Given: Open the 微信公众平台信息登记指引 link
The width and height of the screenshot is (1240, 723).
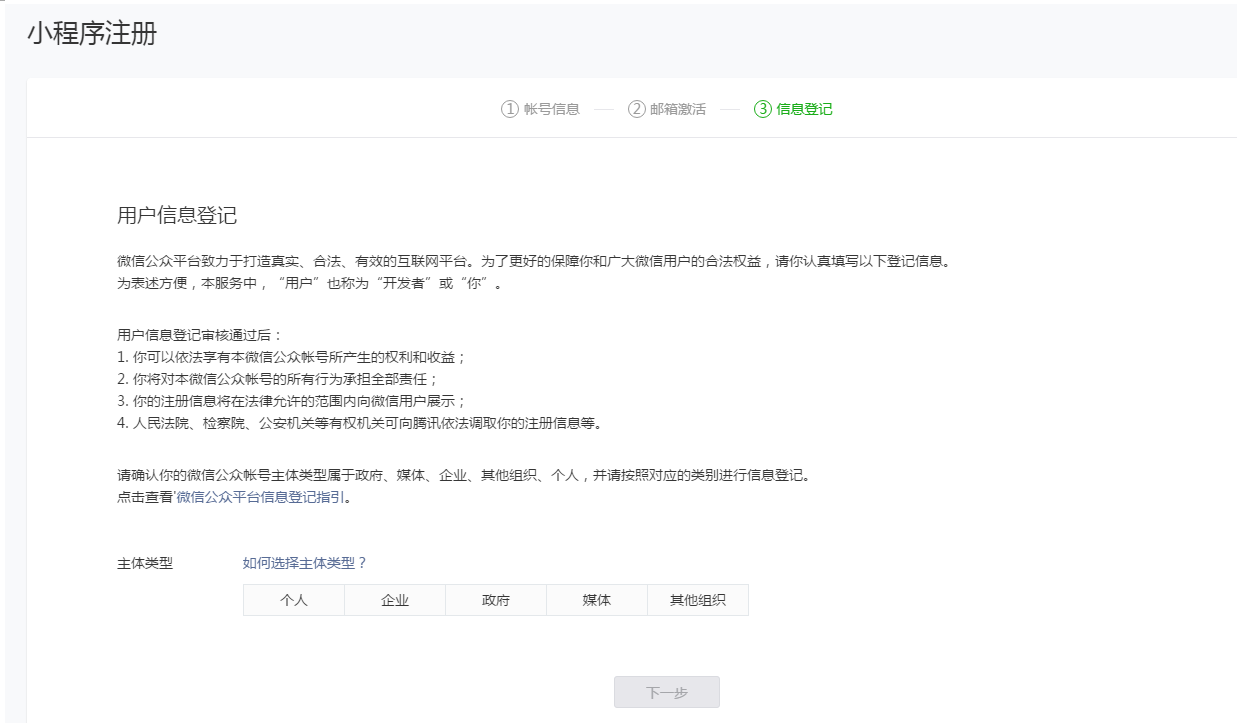Looking at the screenshot, I should click(261, 497).
